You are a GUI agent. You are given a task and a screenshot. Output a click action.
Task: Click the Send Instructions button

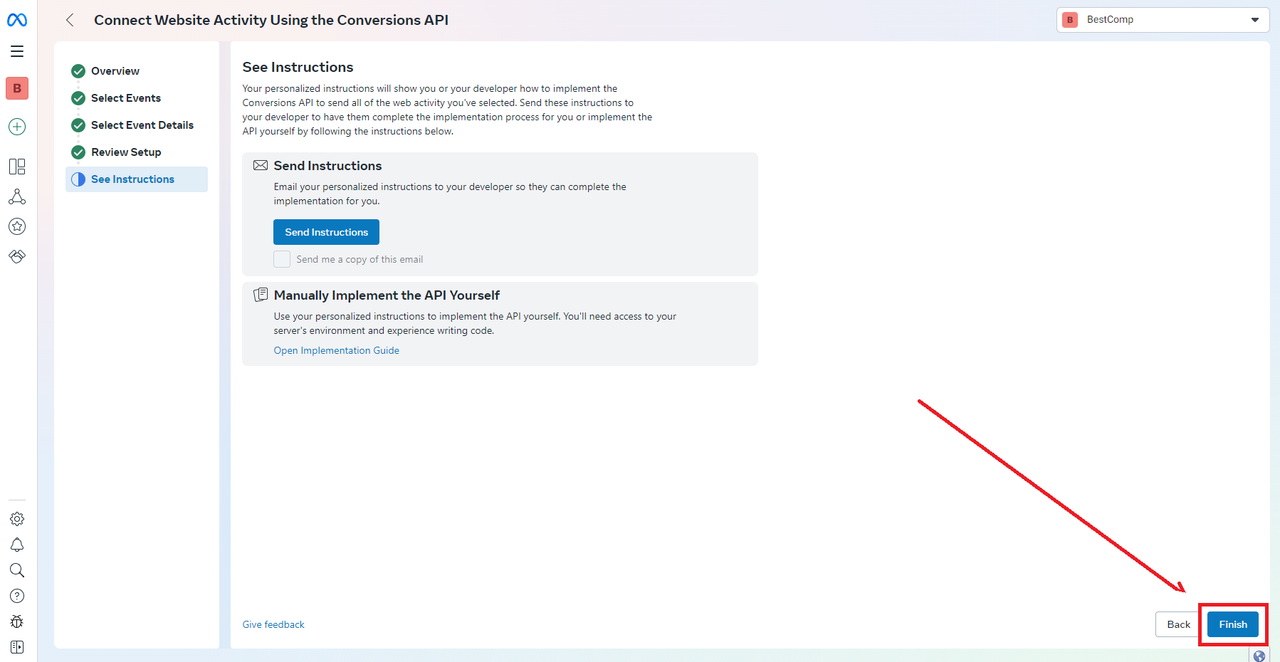click(326, 232)
